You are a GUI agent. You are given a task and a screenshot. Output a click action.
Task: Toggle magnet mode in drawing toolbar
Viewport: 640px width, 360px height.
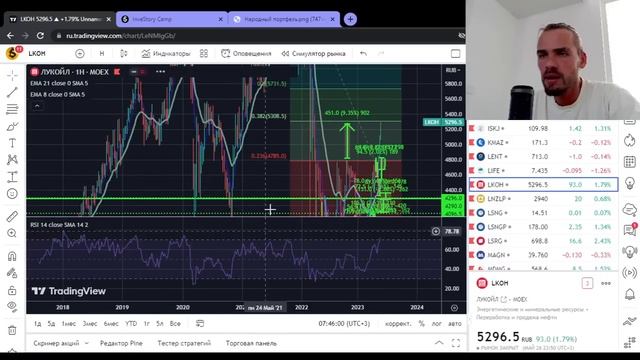click(12, 256)
